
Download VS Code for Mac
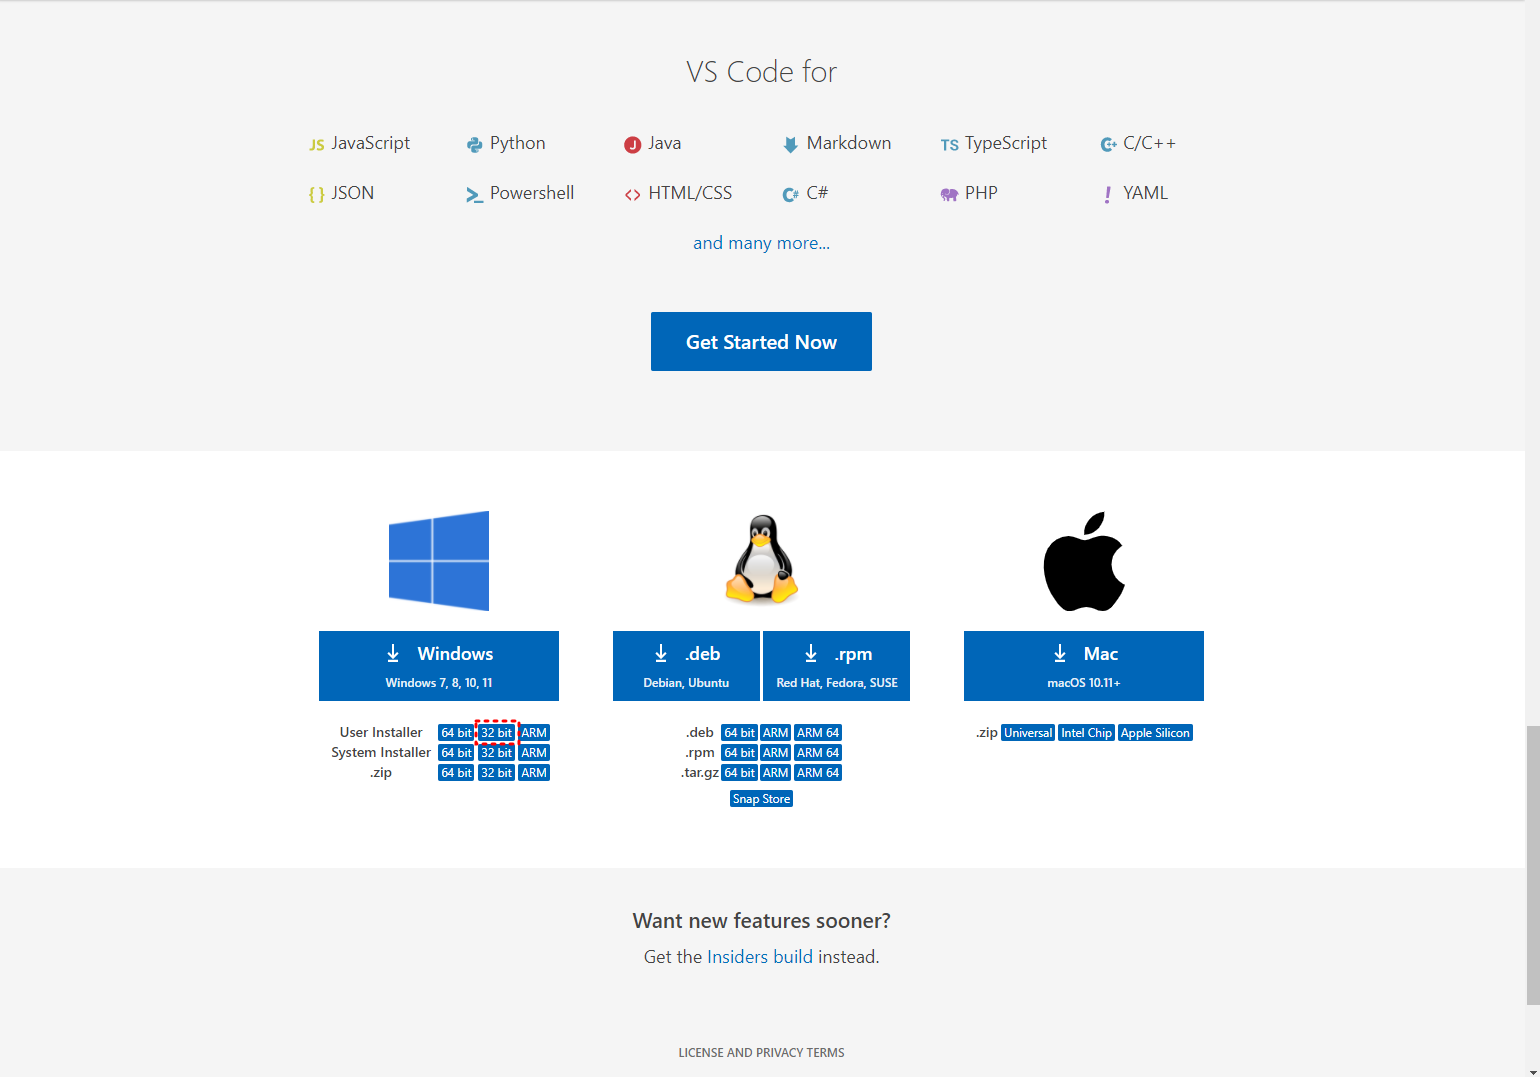[x=1084, y=666]
